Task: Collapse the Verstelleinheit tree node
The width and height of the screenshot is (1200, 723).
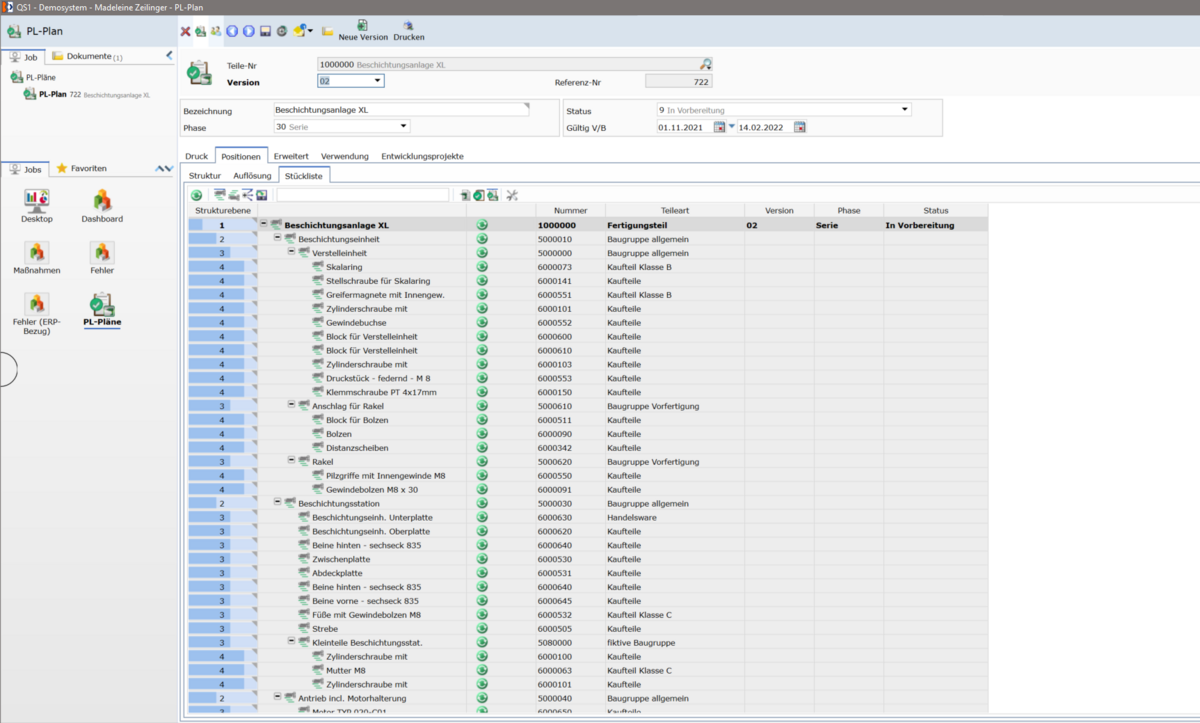Action: pos(291,253)
